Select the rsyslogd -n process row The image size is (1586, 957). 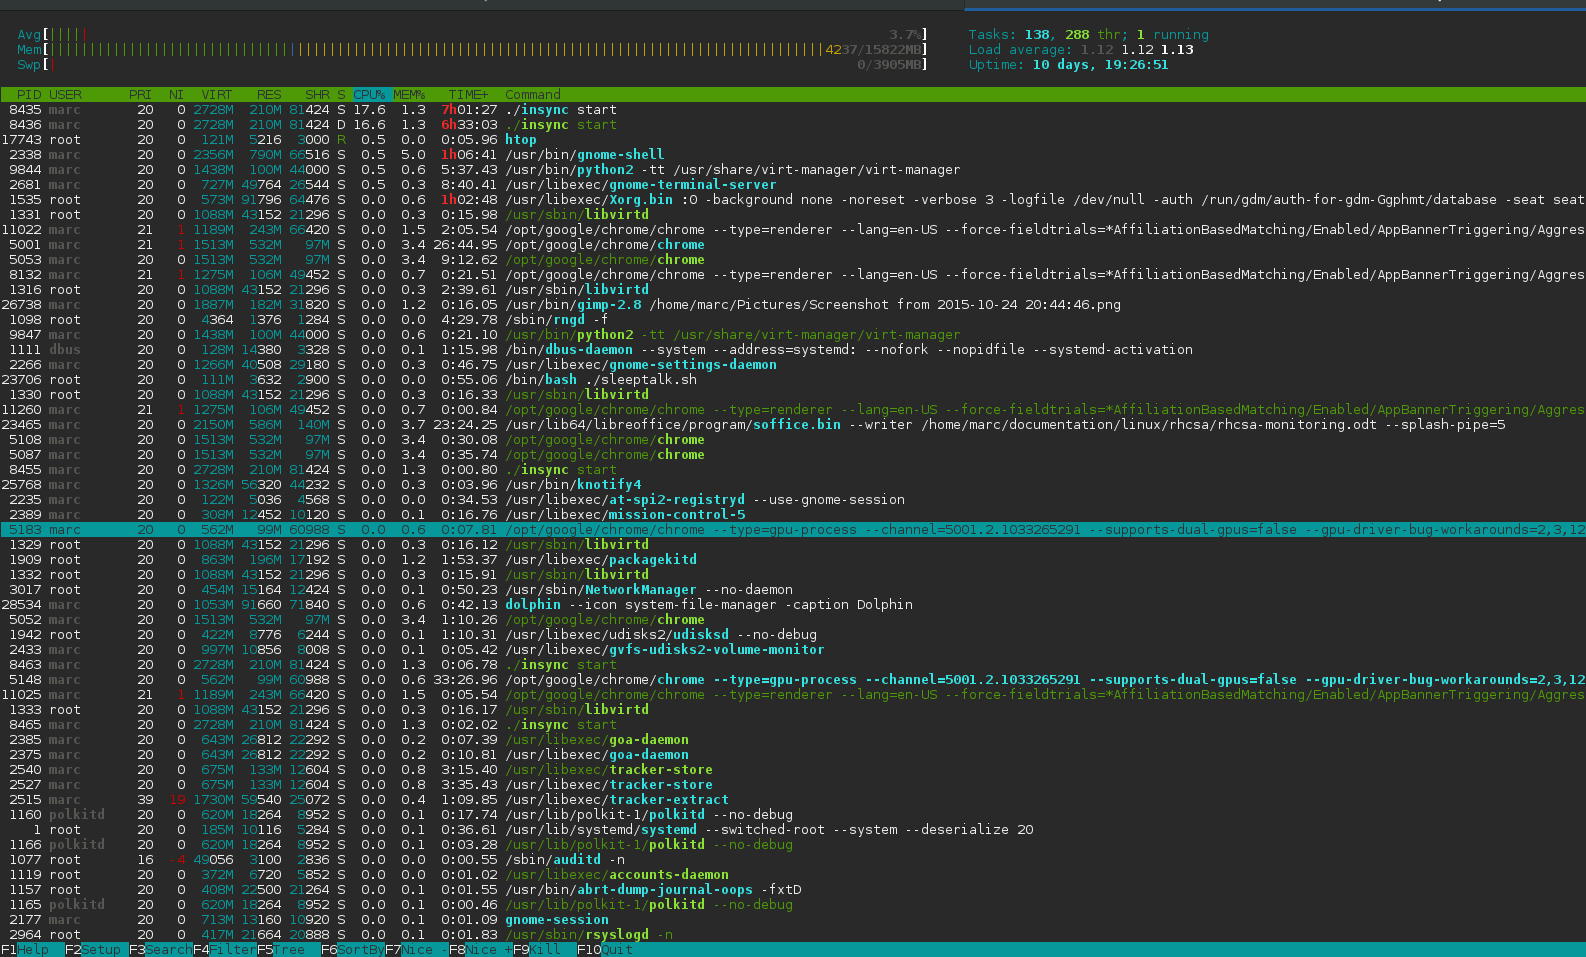pyautogui.click(x=793, y=935)
